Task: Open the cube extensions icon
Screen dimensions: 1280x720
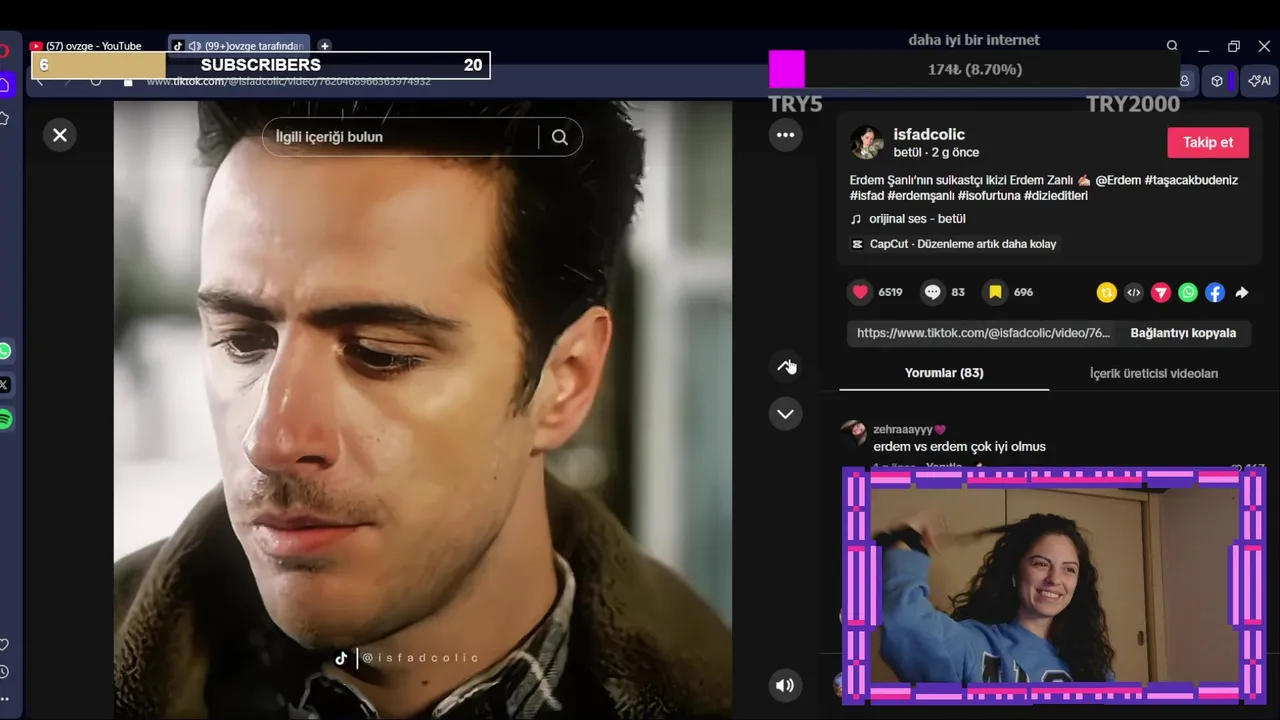Action: (1217, 81)
